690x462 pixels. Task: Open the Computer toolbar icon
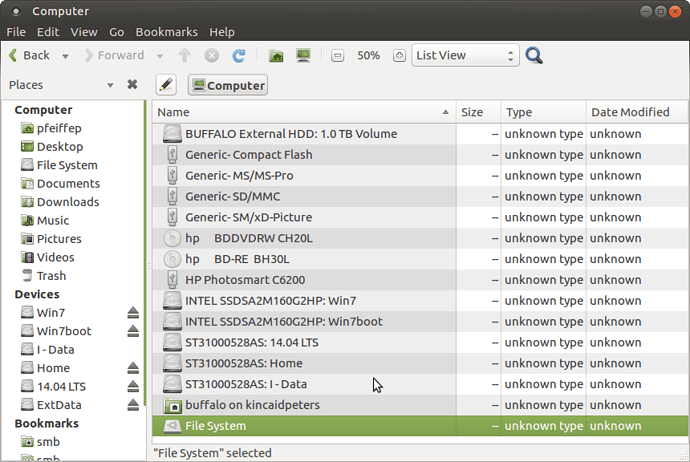[303, 55]
